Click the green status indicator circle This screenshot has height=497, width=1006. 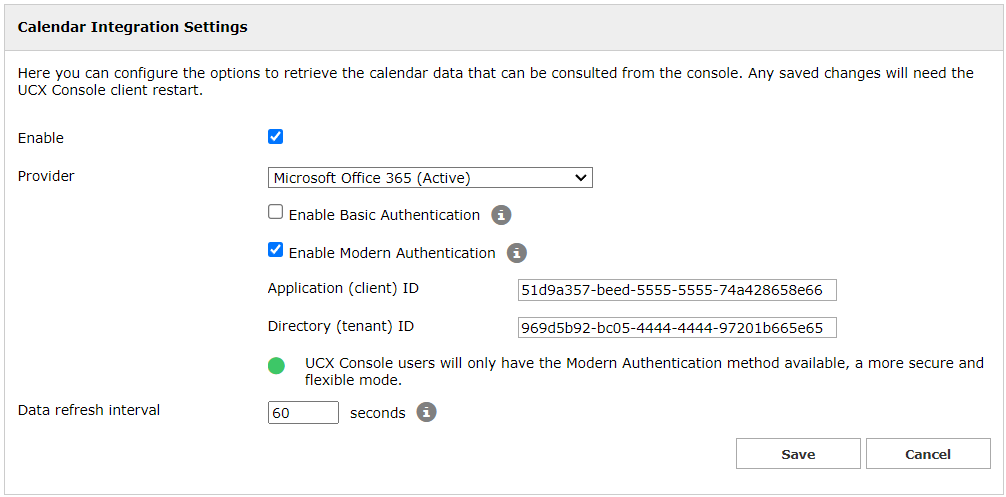(x=277, y=365)
